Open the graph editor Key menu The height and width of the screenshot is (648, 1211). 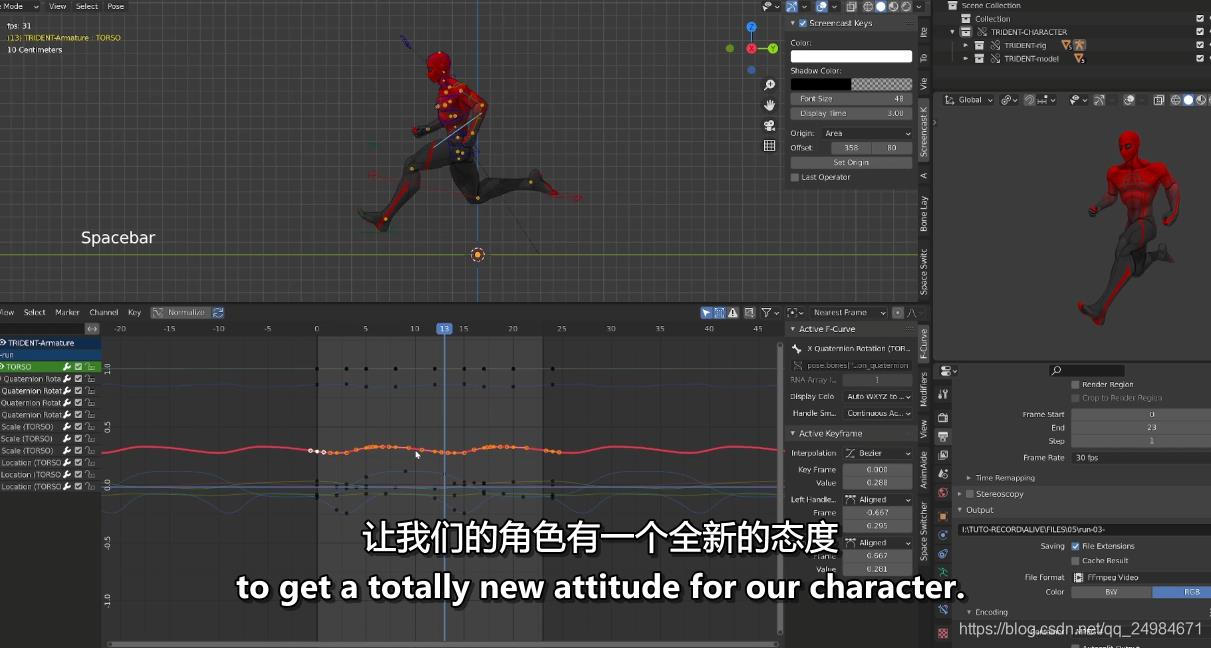coord(134,312)
